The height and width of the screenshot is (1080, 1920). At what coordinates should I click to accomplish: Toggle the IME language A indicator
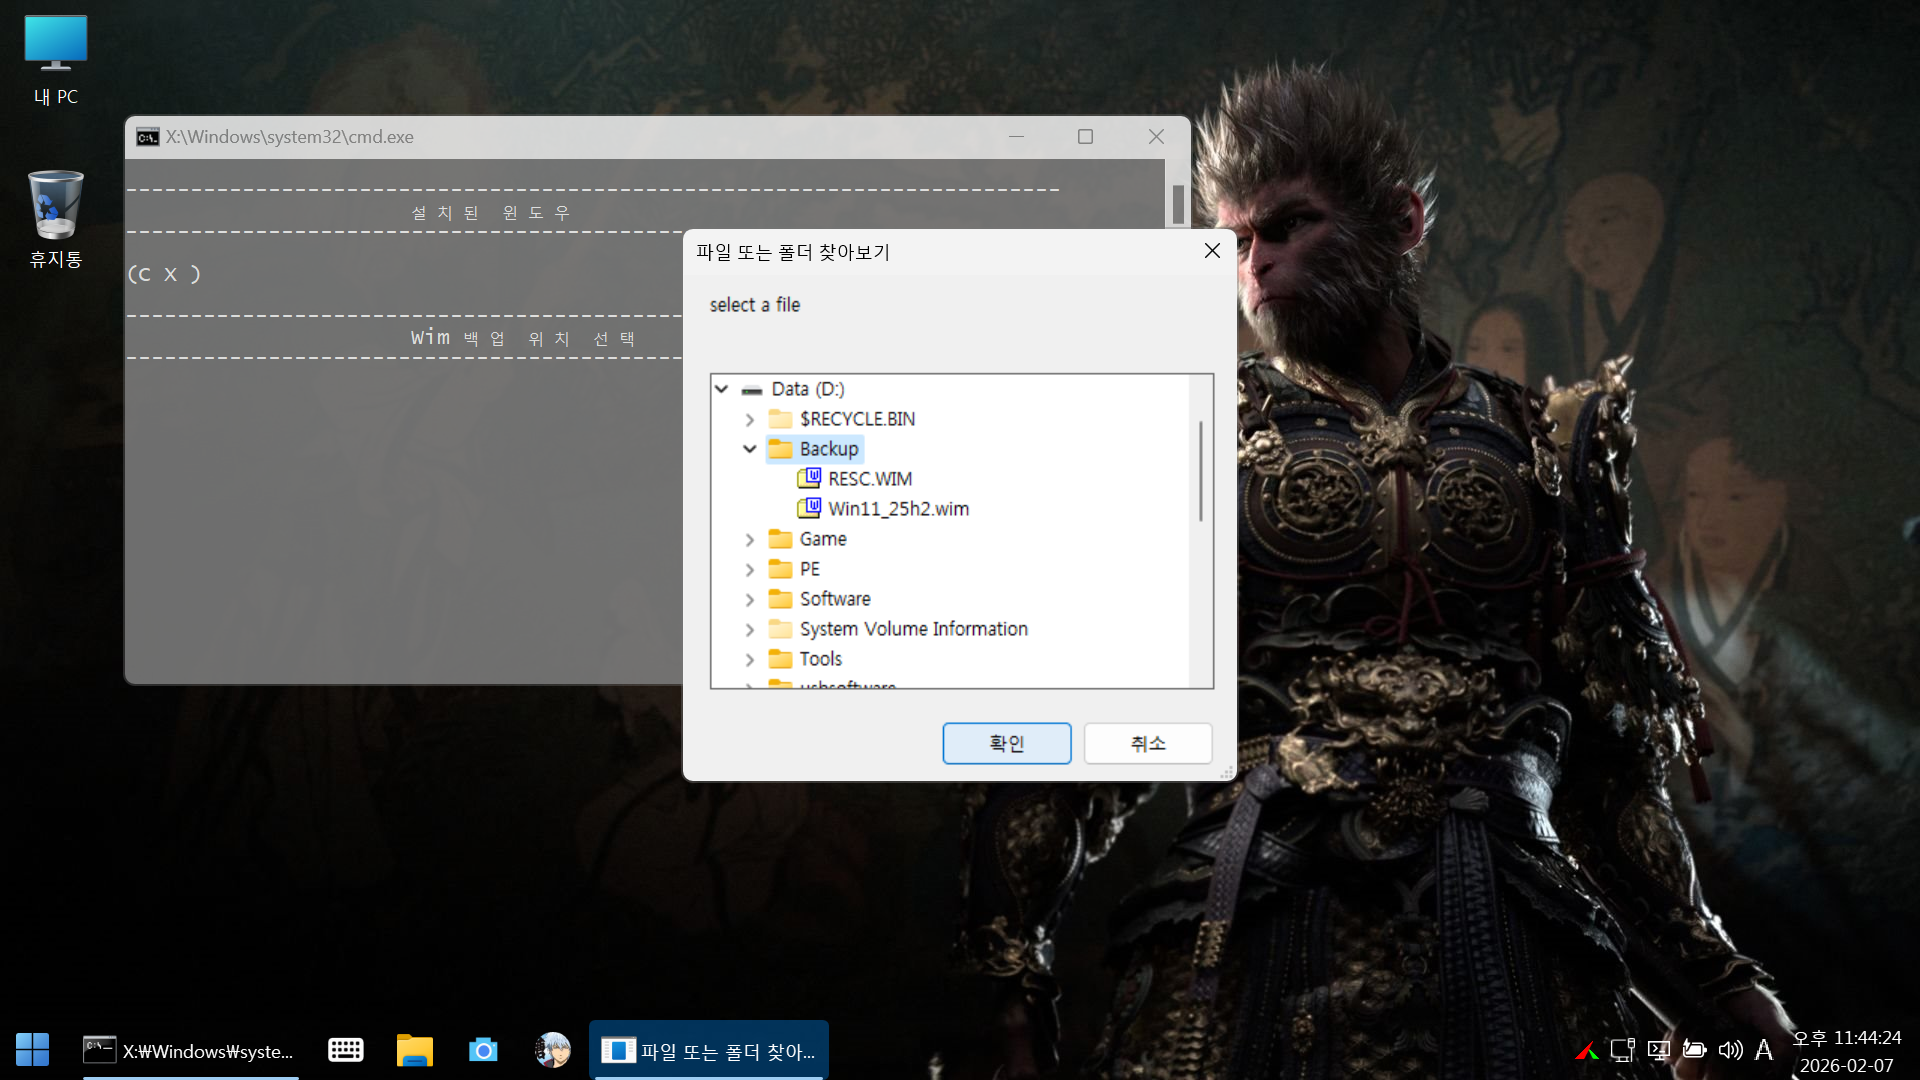[1764, 1050]
